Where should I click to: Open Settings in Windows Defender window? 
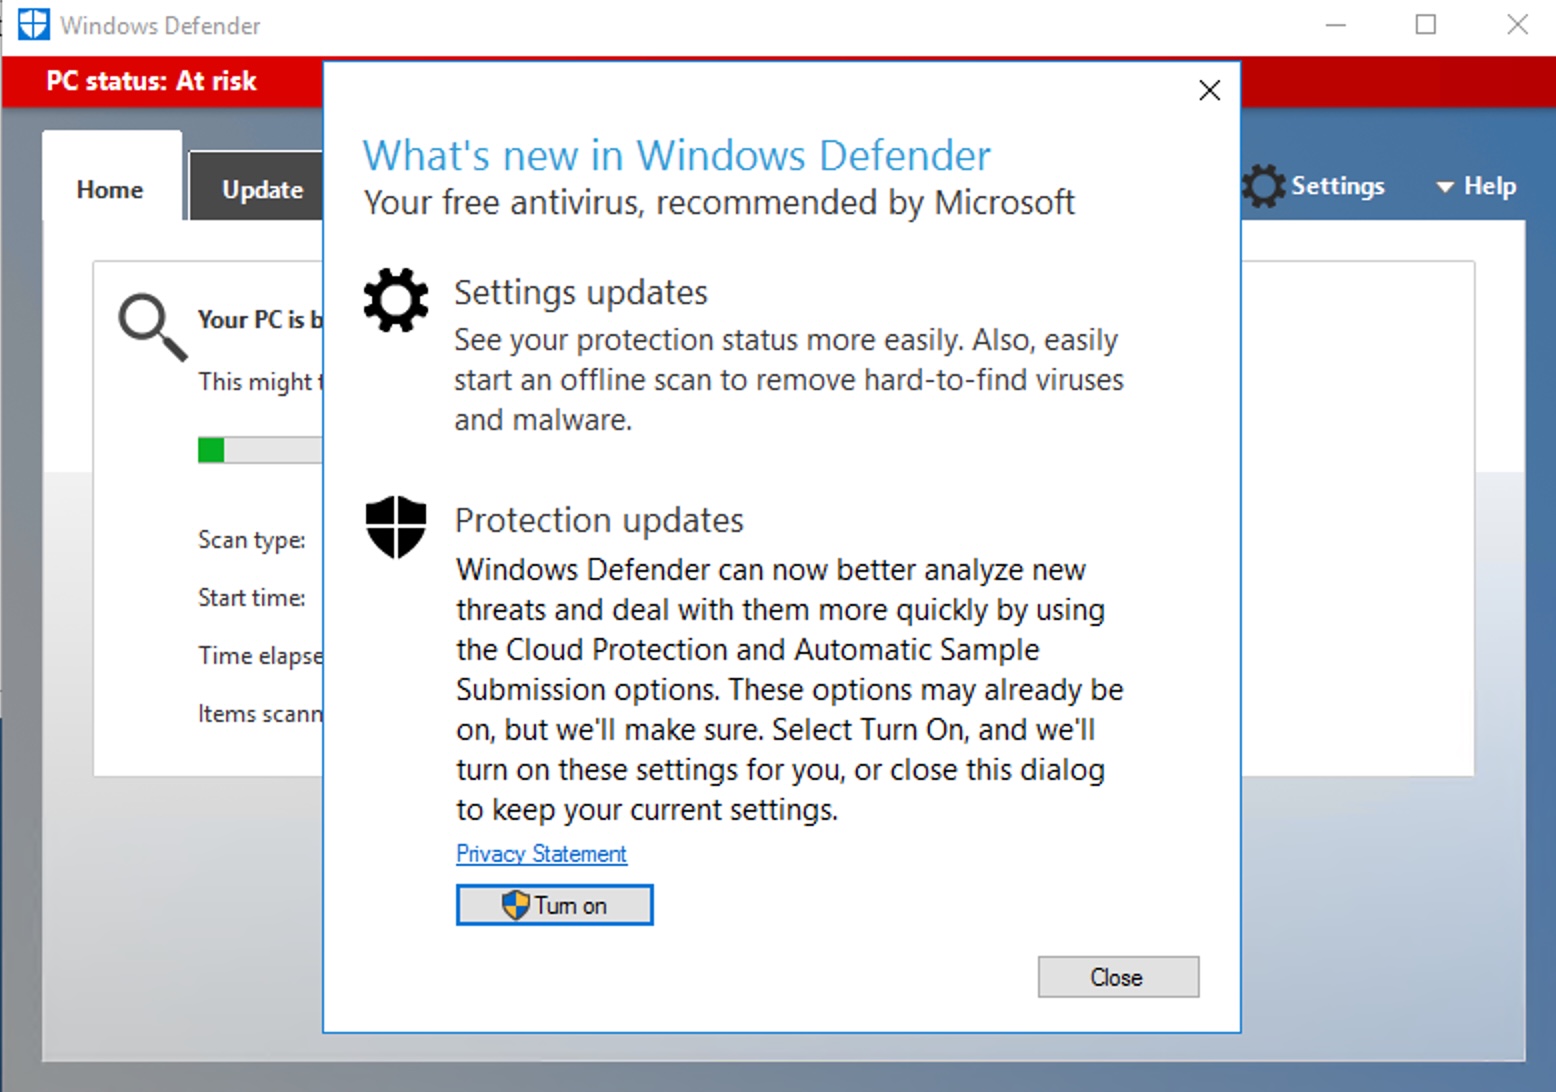point(1337,186)
